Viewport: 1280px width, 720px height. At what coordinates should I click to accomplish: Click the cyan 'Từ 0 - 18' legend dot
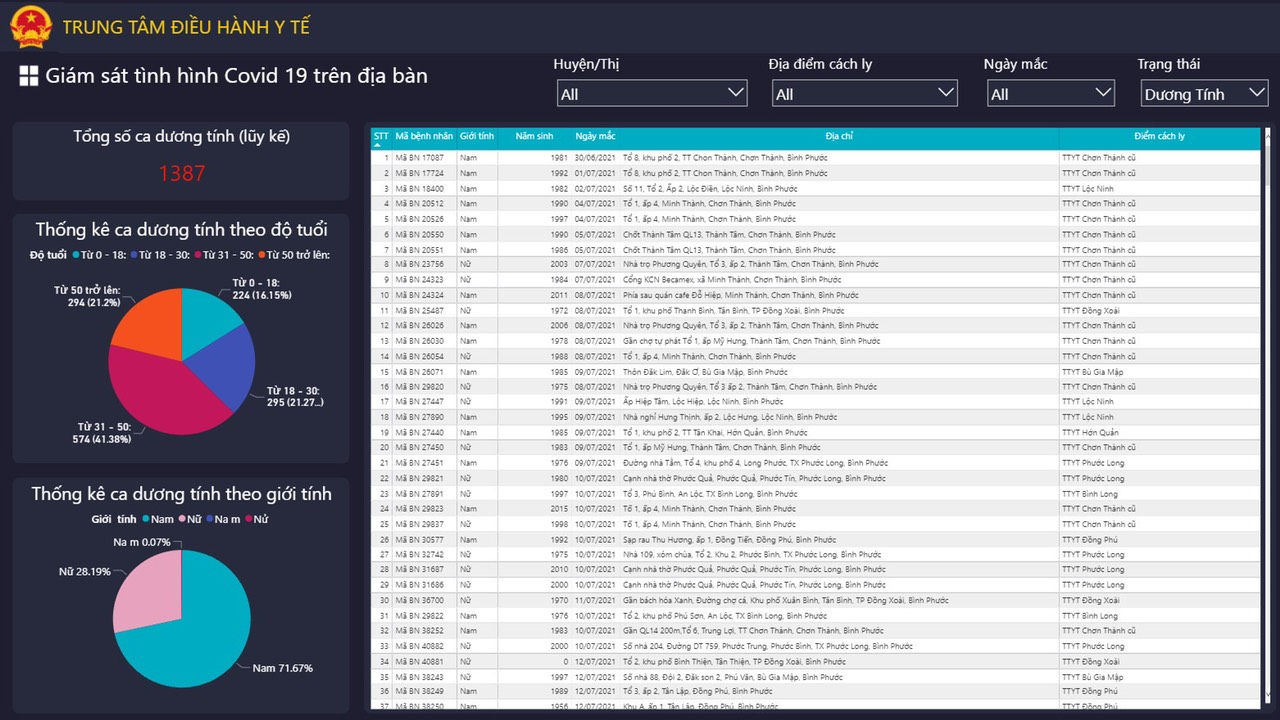[75, 255]
